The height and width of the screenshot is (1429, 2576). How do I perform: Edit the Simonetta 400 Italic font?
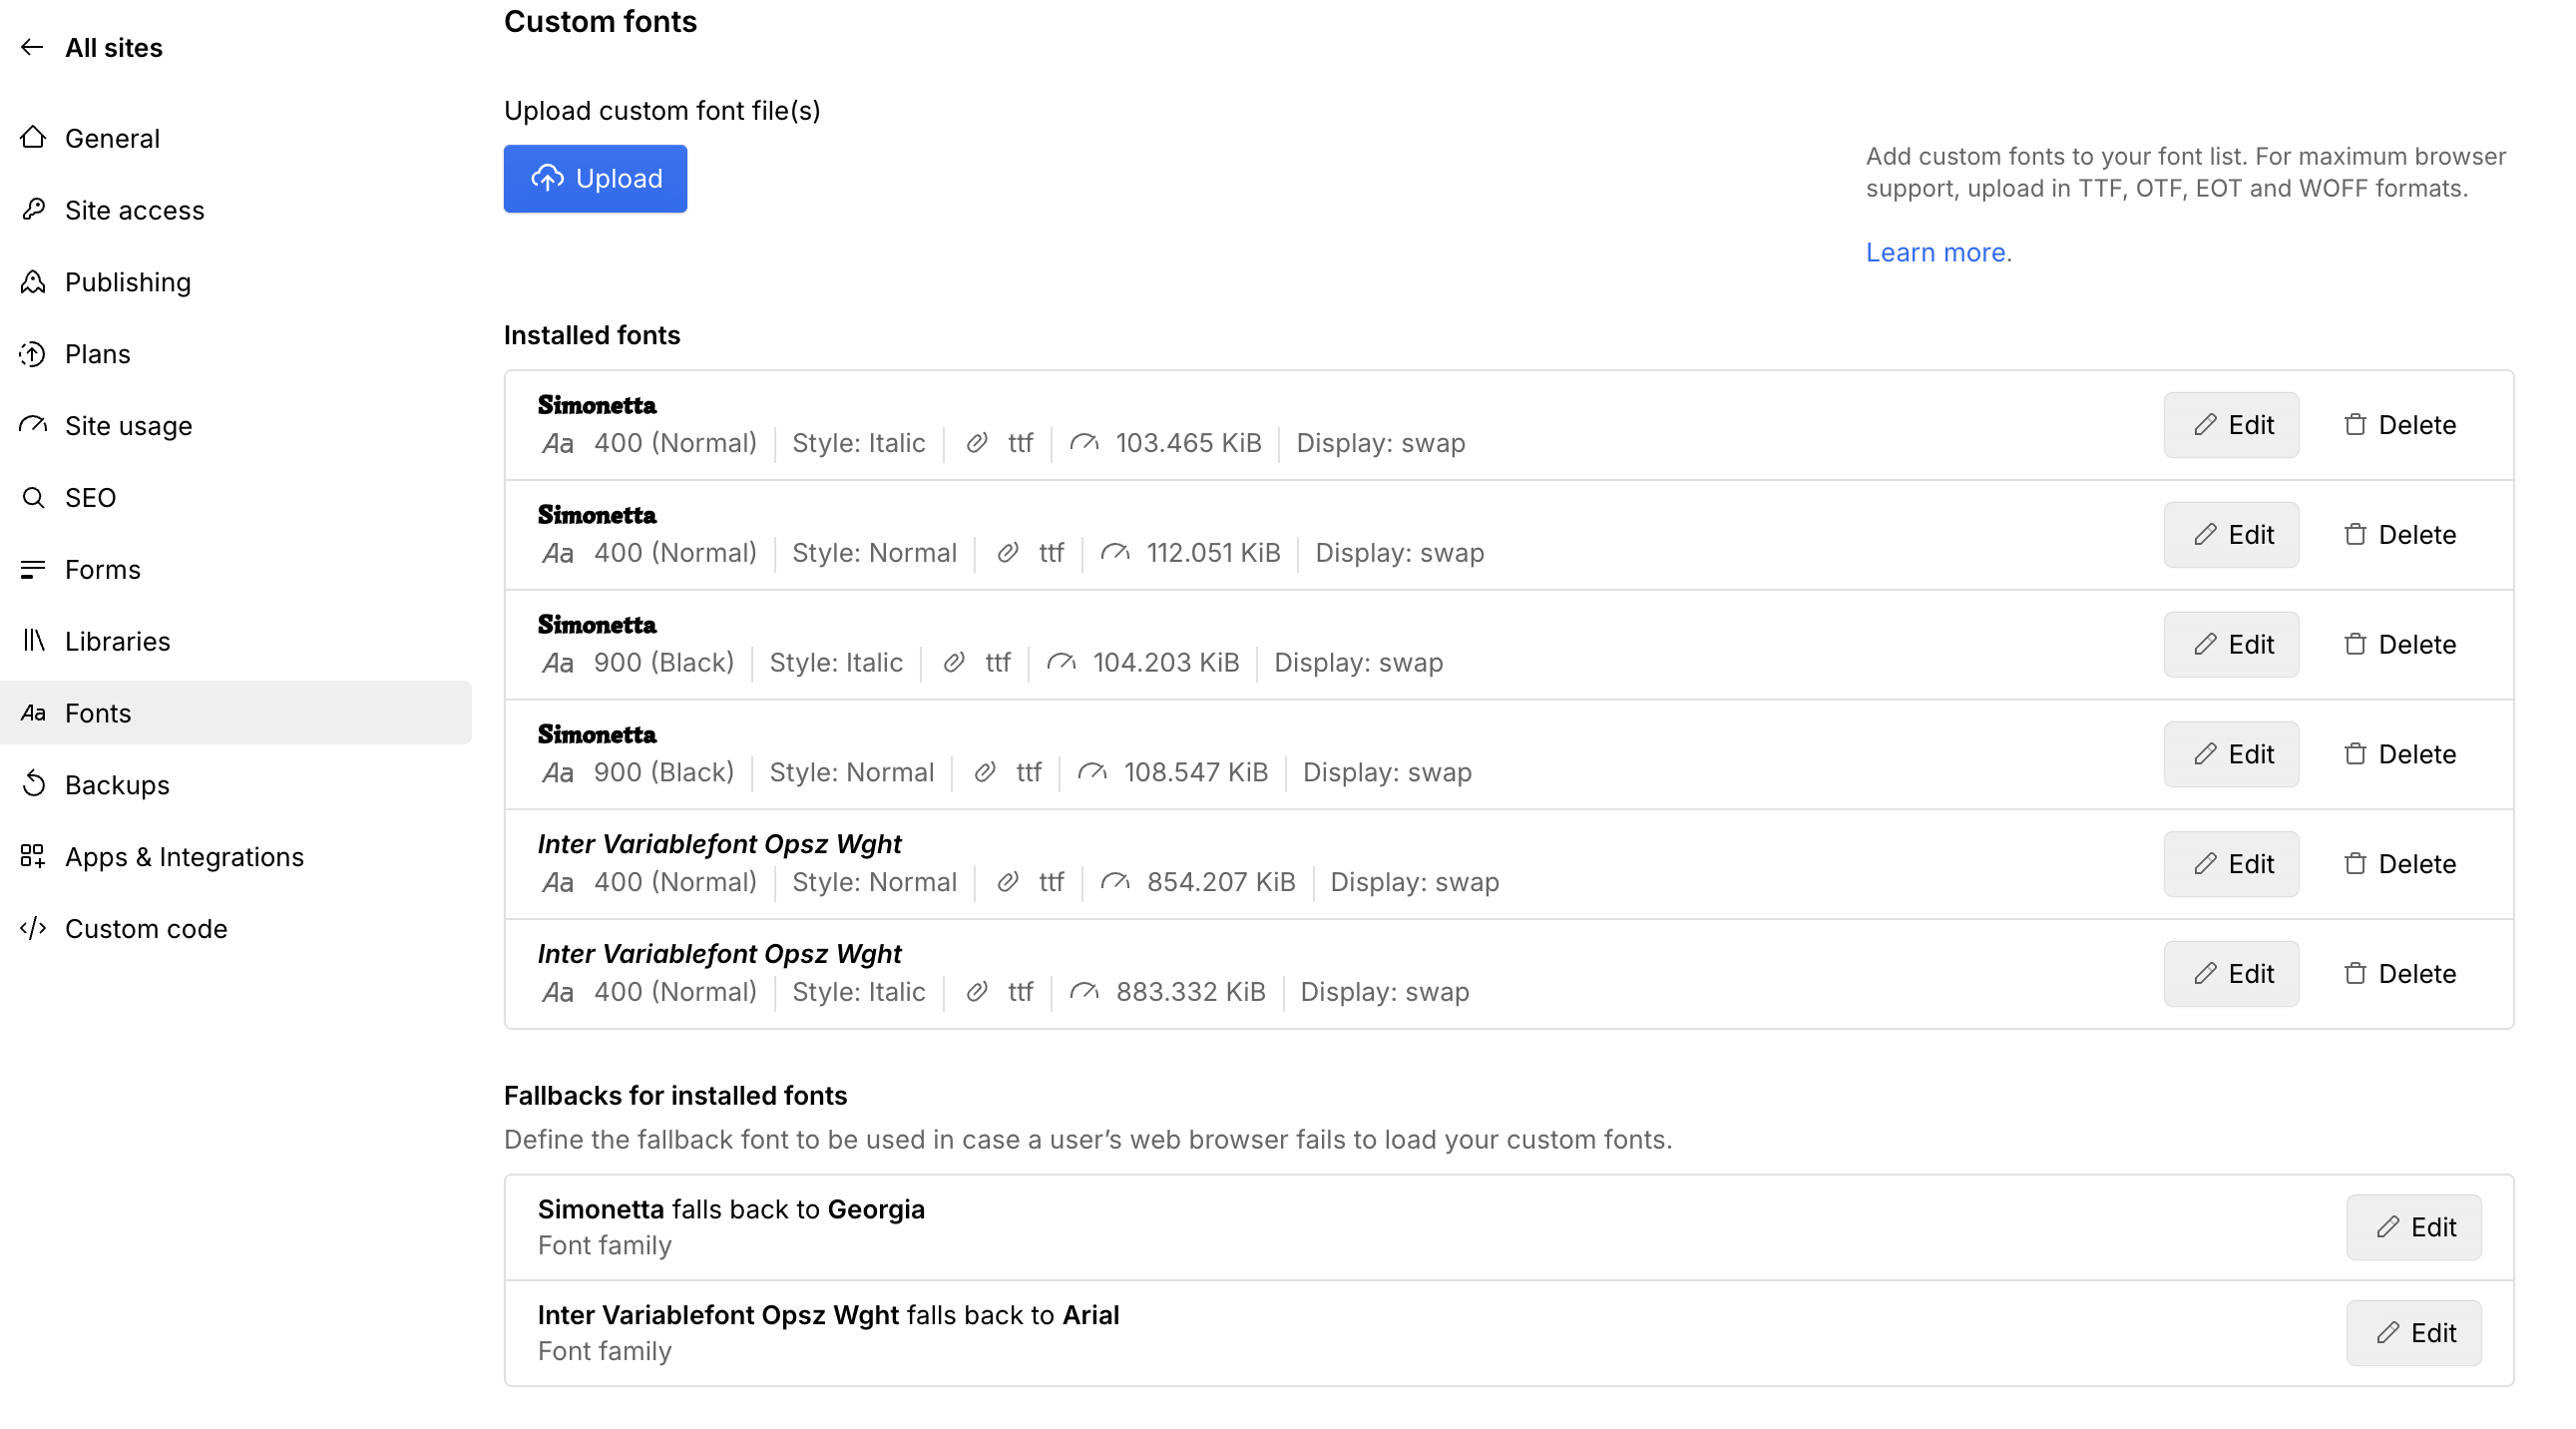2230,425
